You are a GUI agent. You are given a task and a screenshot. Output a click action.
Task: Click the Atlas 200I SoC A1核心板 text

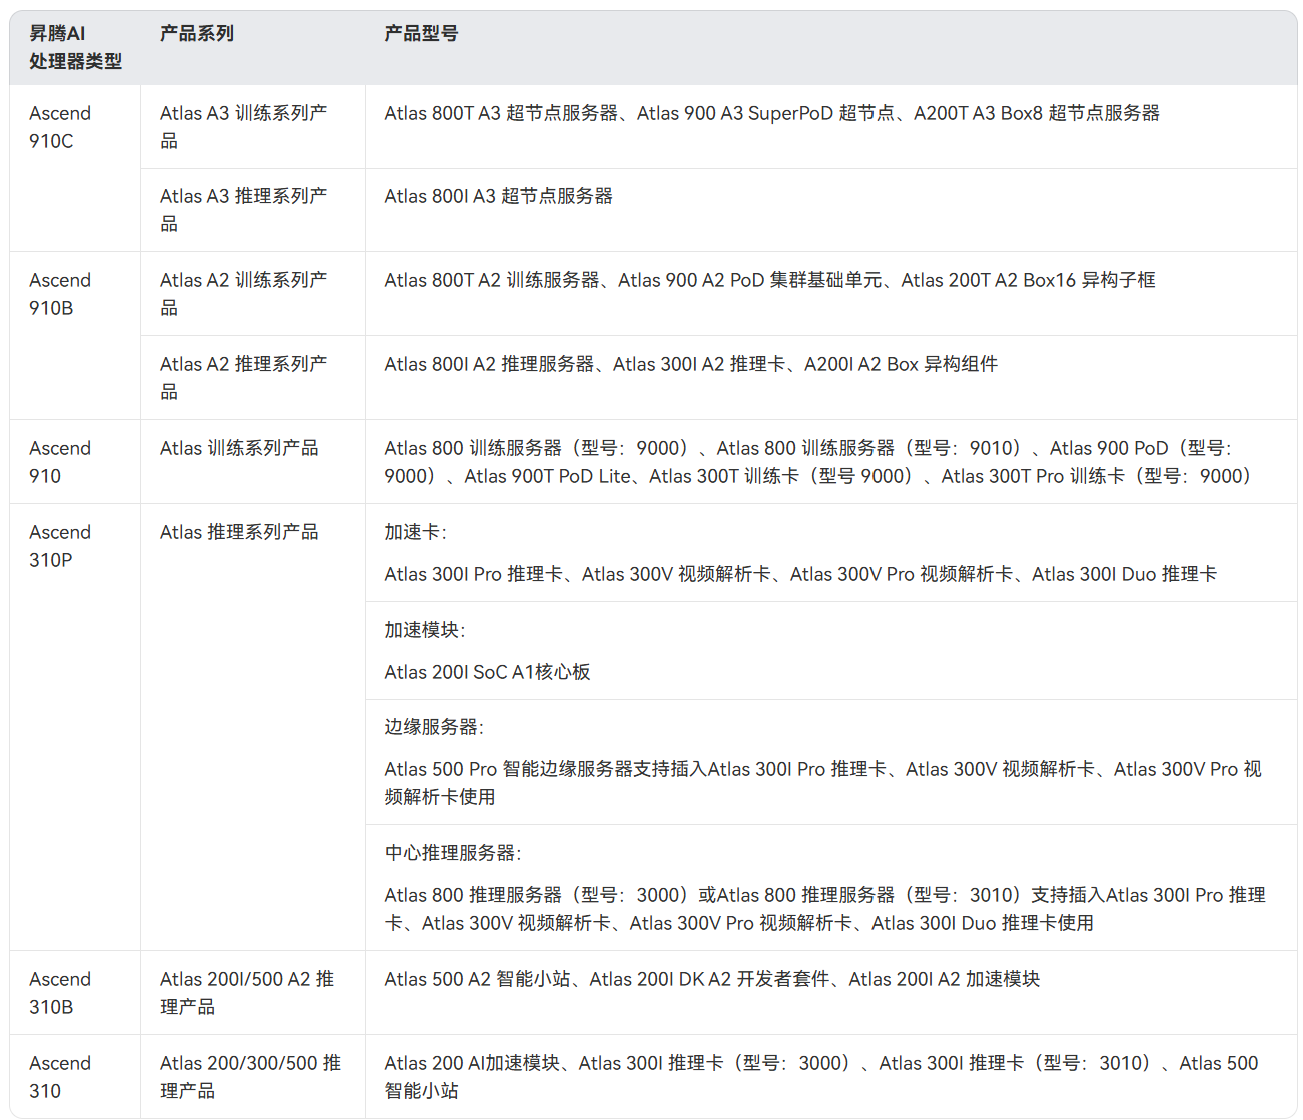pos(488,672)
